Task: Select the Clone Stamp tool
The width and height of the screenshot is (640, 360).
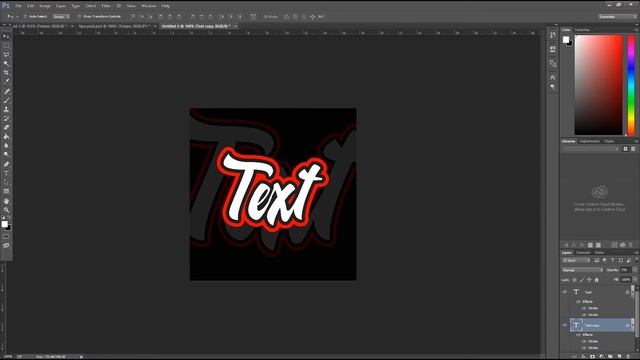Action: pyautogui.click(x=6, y=109)
